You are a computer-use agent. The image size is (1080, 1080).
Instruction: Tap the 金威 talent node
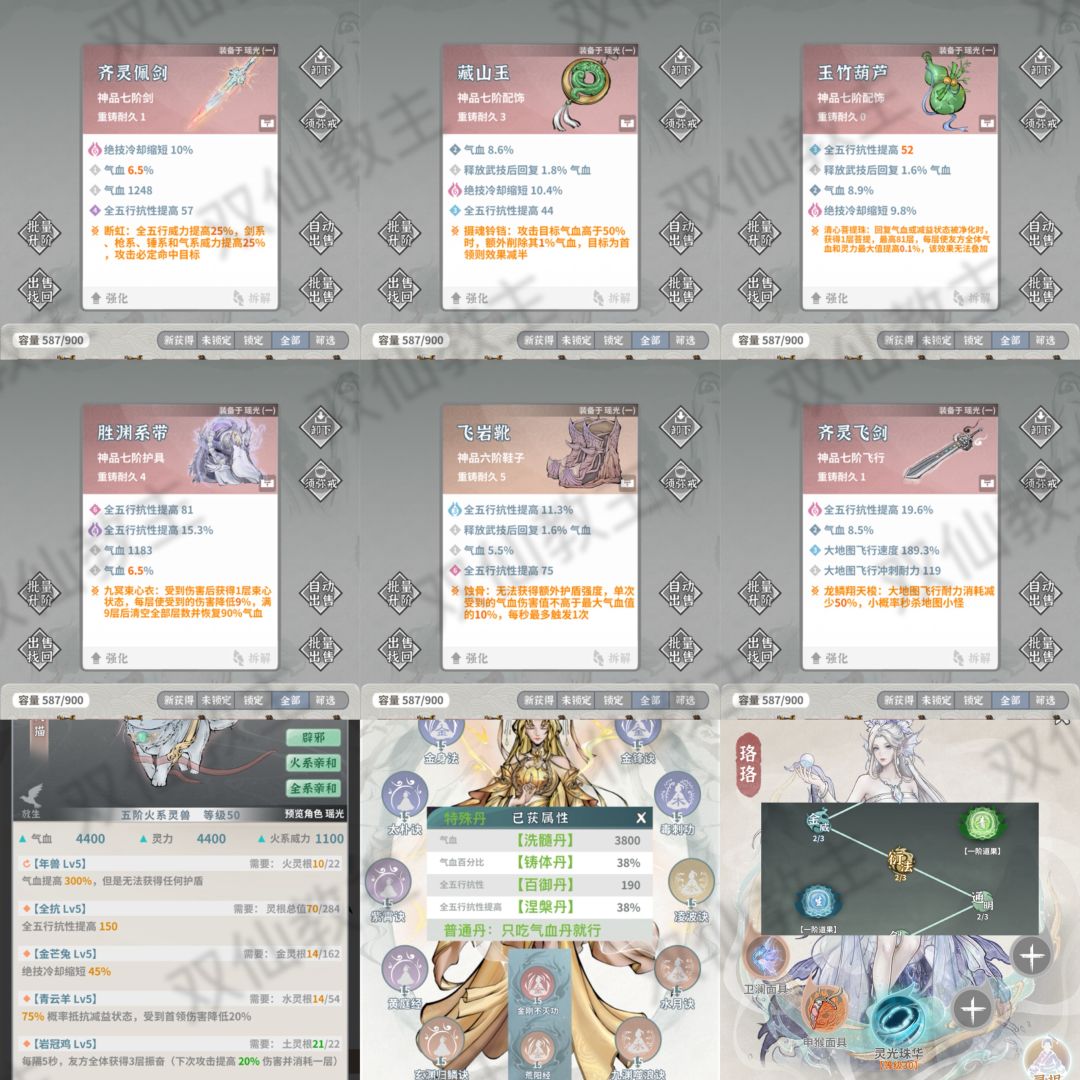point(818,823)
